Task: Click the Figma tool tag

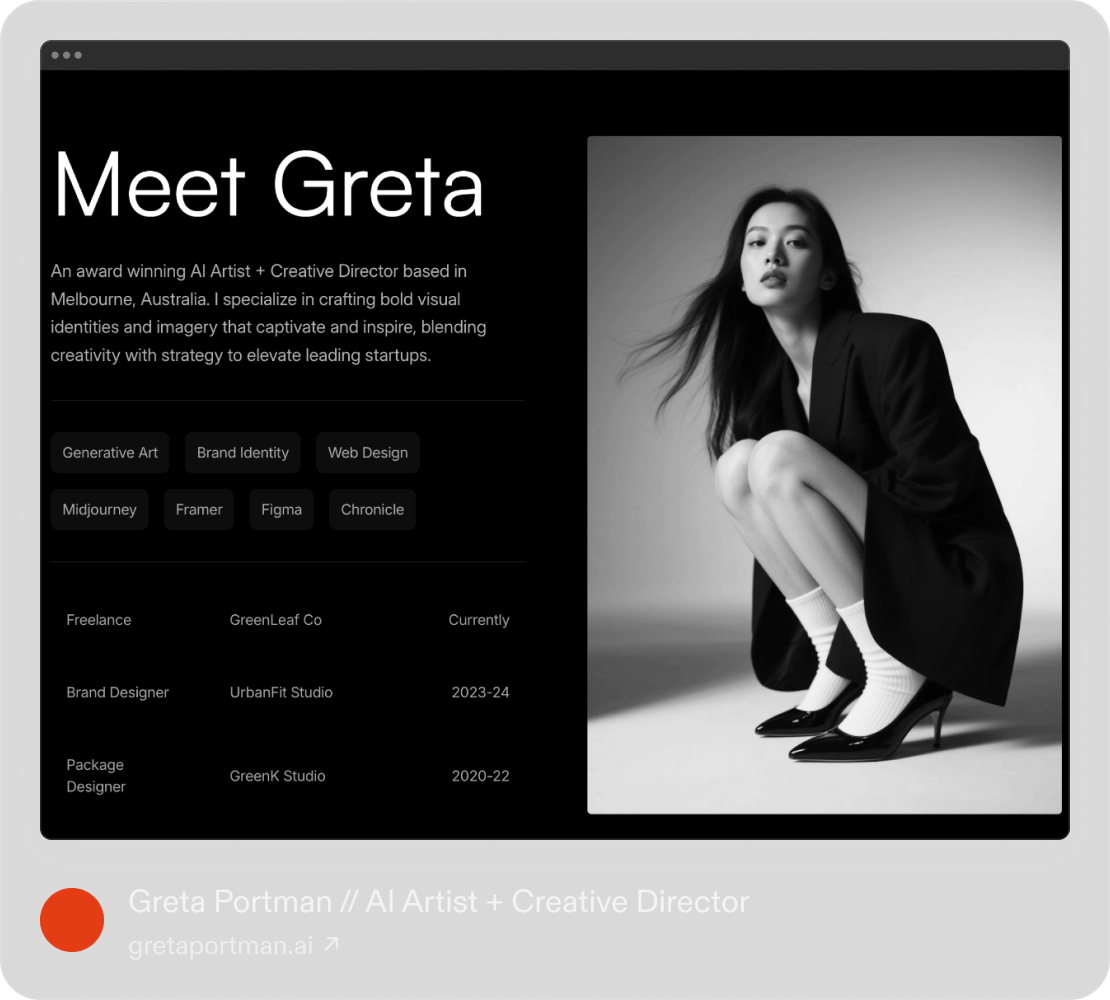Action: tap(281, 510)
